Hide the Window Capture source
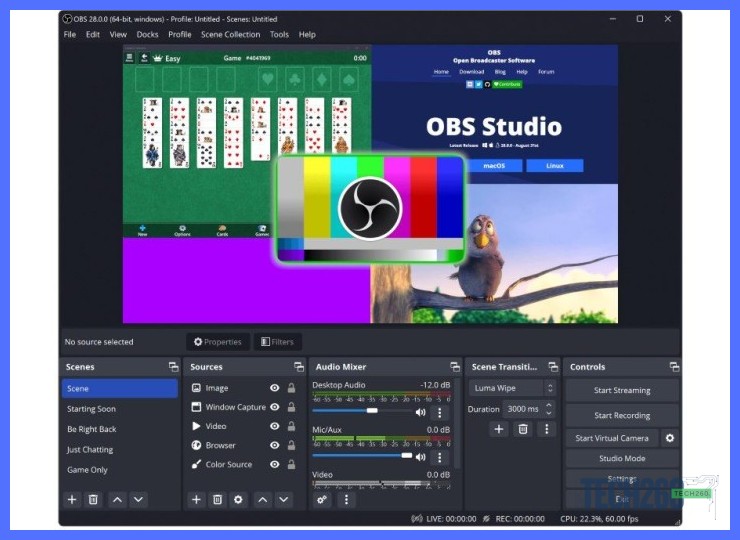Screen dimensions: 740x540 coord(275,407)
